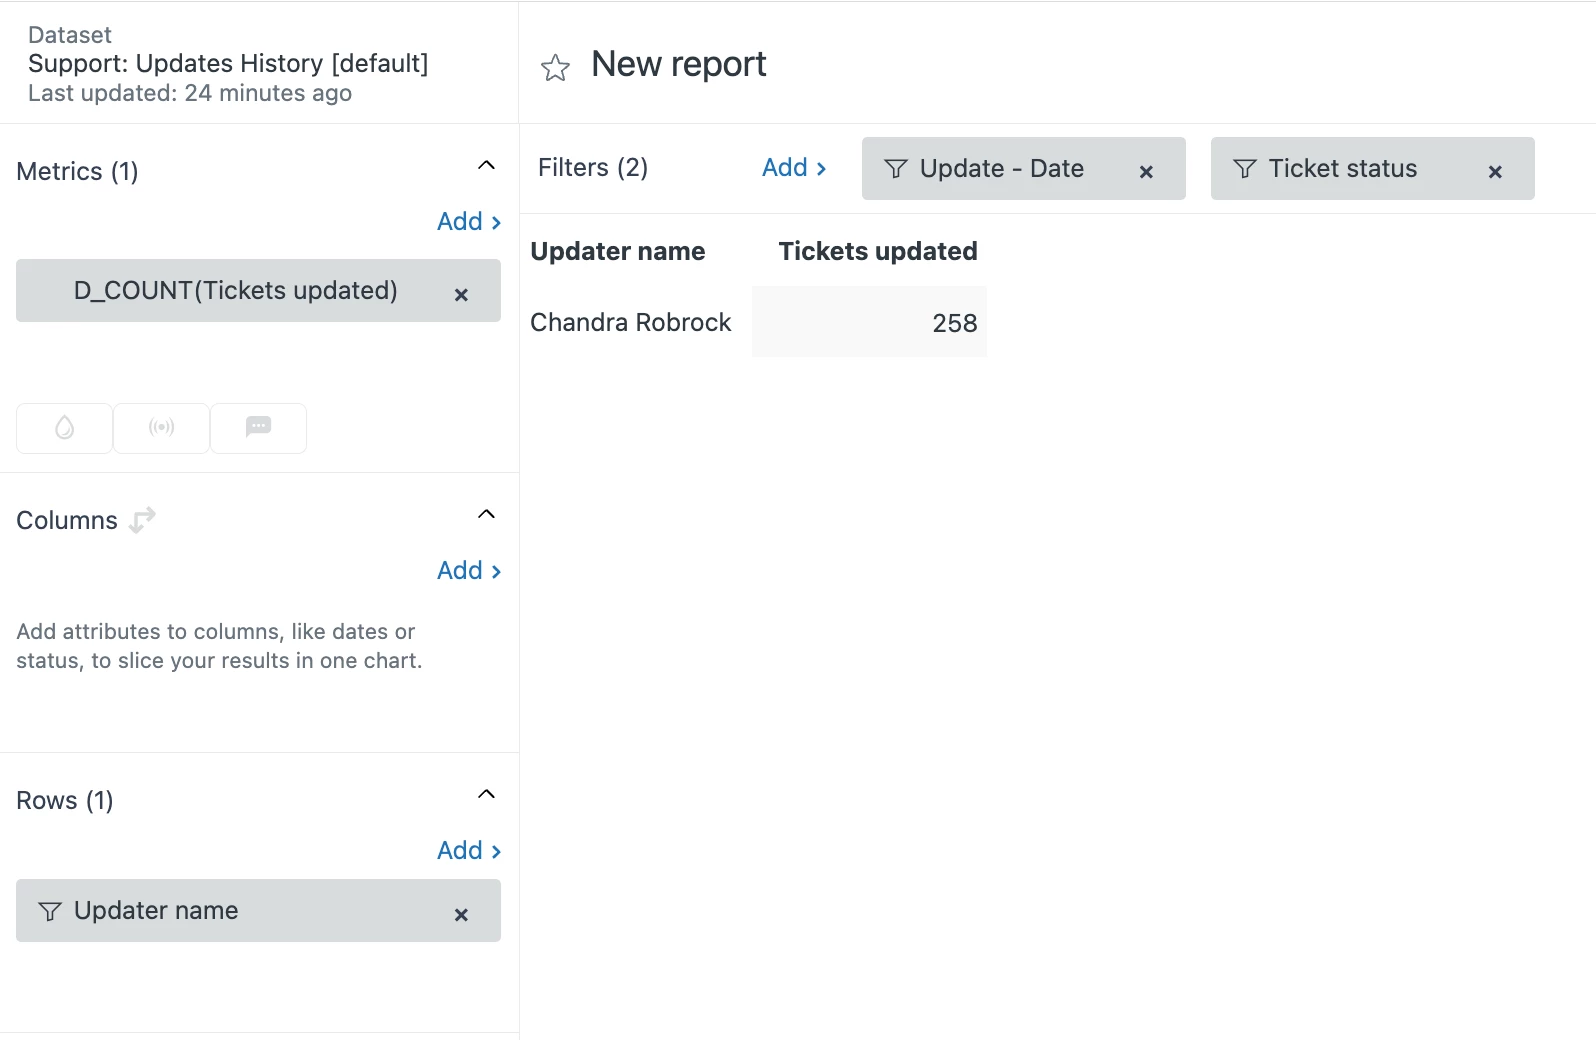Star the New report as favorite
Image resolution: width=1596 pixels, height=1040 pixels.
pyautogui.click(x=555, y=68)
